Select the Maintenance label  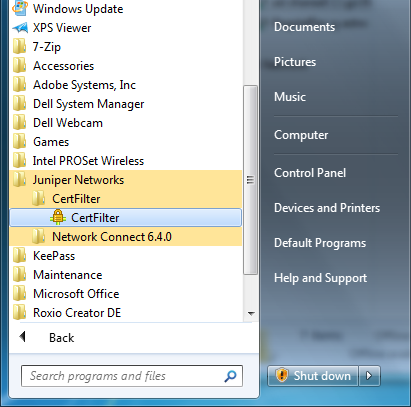click(68, 275)
